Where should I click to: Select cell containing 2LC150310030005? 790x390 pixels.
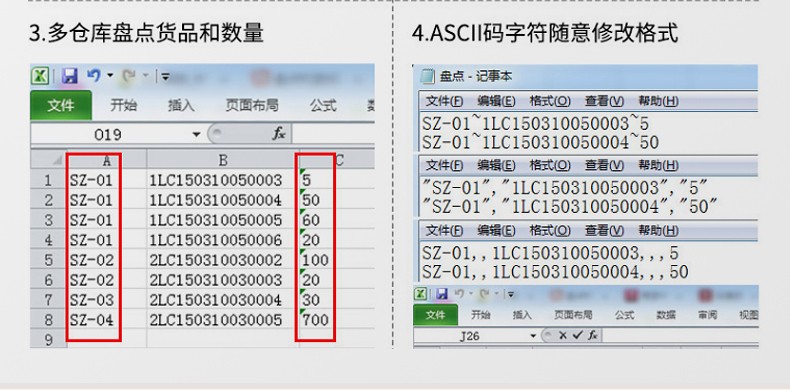(215, 319)
